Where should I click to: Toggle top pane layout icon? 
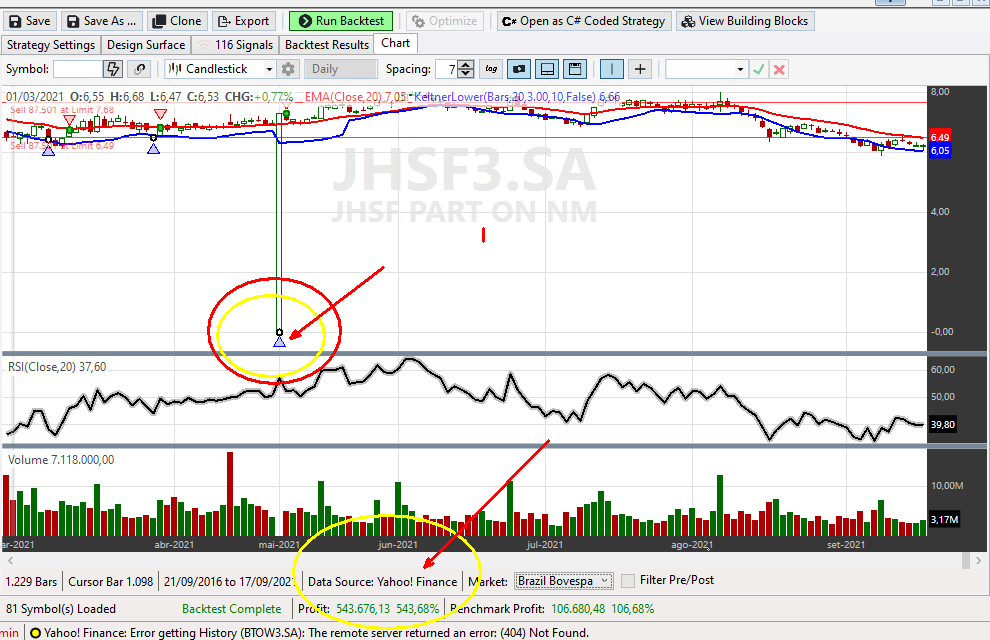575,69
